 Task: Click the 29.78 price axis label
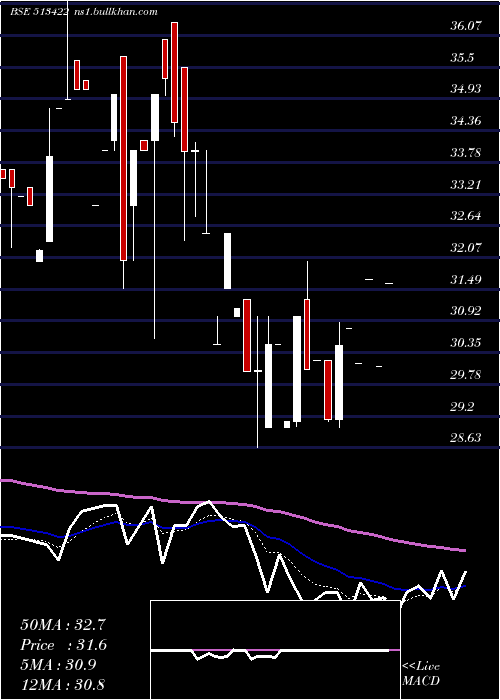[466, 375]
